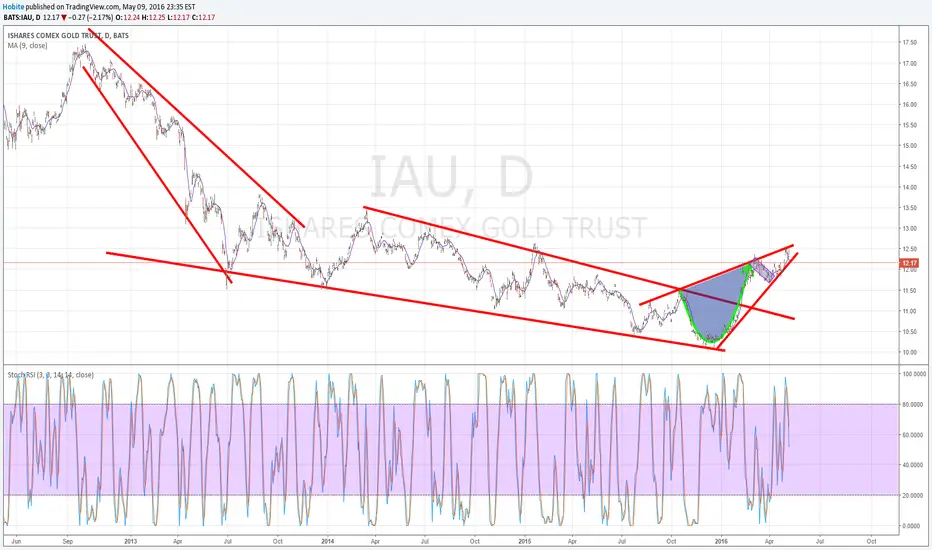Click the 2015 label on time axis
This screenshot has width=932, height=550.
click(x=524, y=542)
